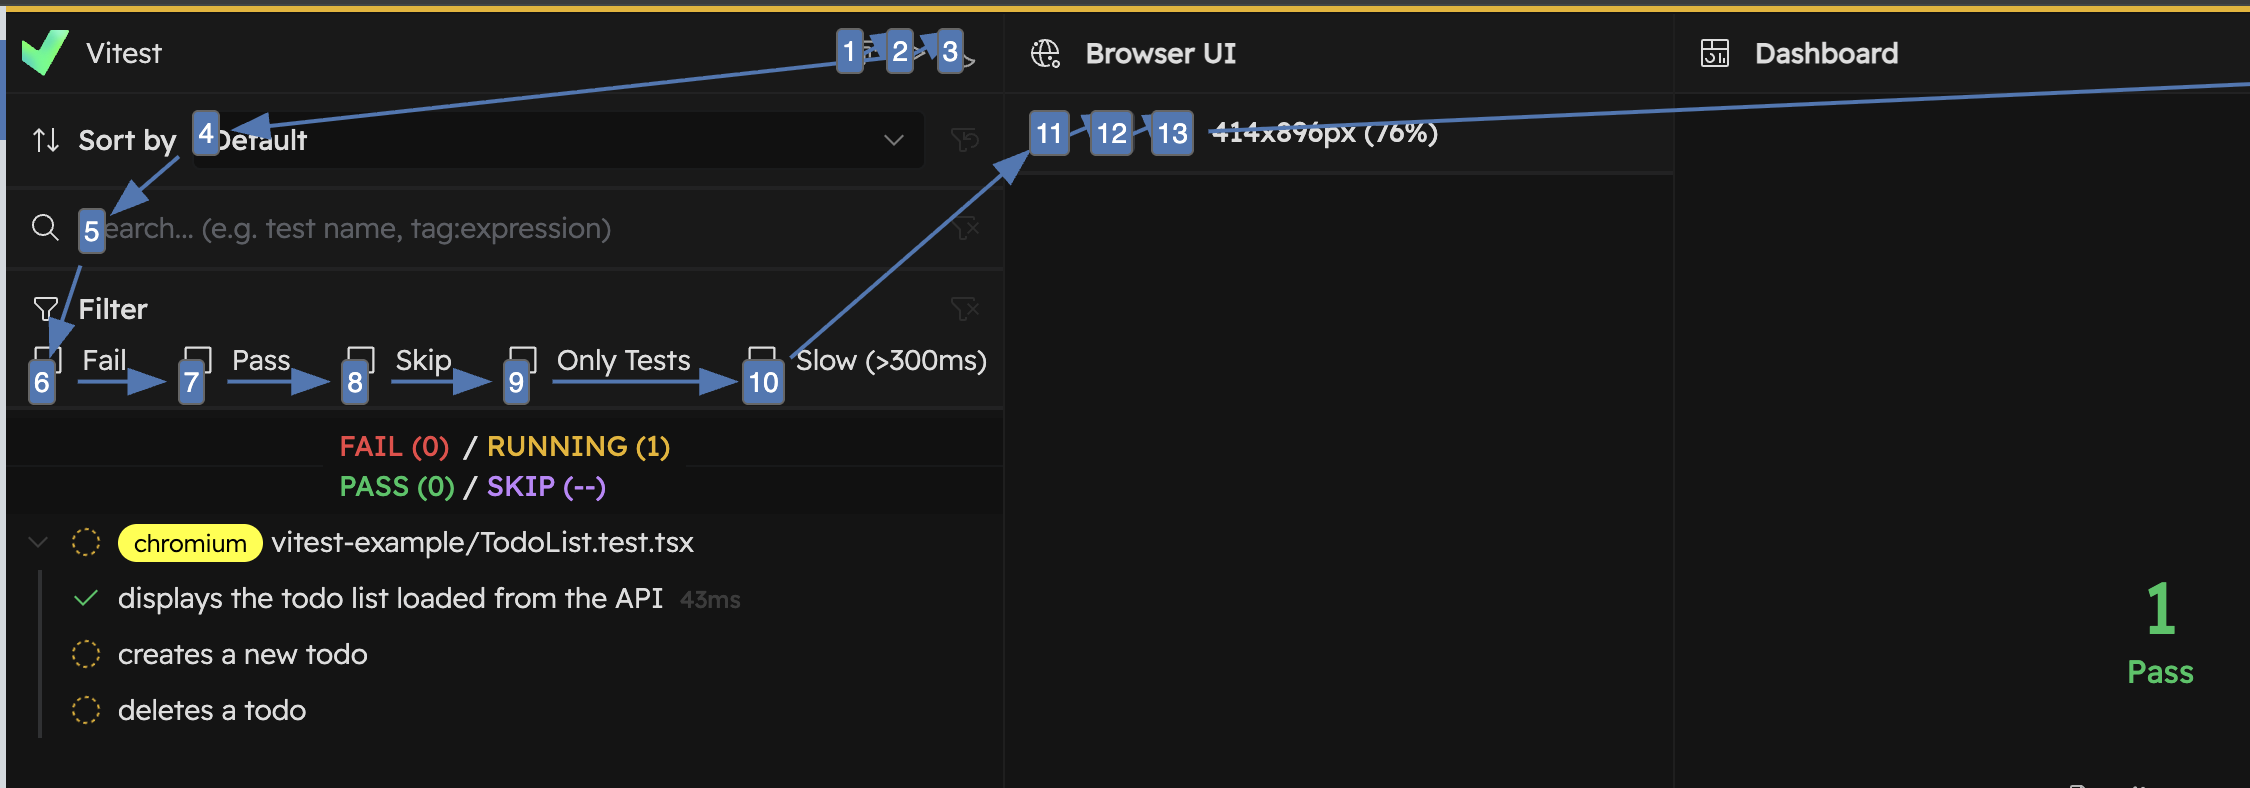
Task: Click the Browser UI globe icon
Action: coord(1045,53)
